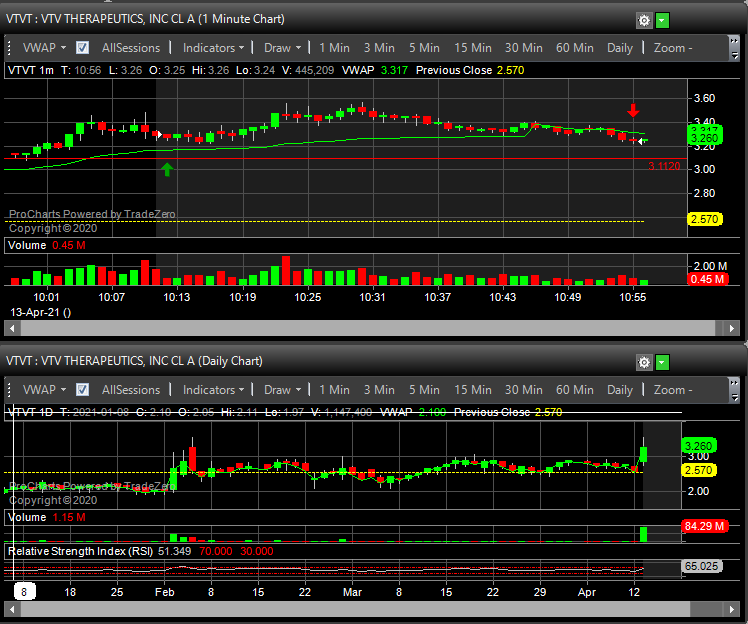Open Indicators dropdown in 1 Minute Chart

coord(214,48)
